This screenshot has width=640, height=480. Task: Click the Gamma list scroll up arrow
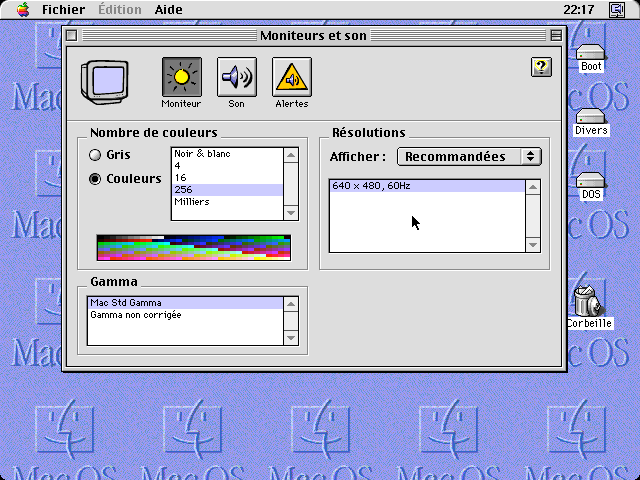(291, 304)
